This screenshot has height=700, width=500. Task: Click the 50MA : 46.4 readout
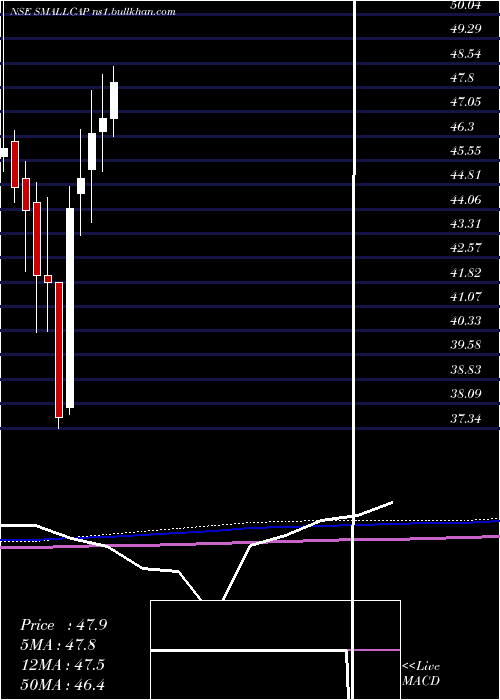tap(62, 684)
